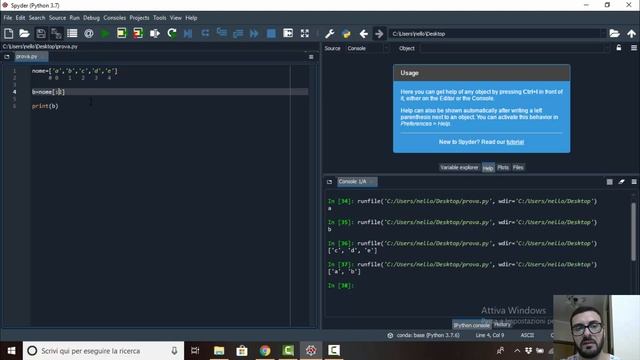Switch to the Files tab
Viewport: 640px width, 360px height.
coord(518,167)
